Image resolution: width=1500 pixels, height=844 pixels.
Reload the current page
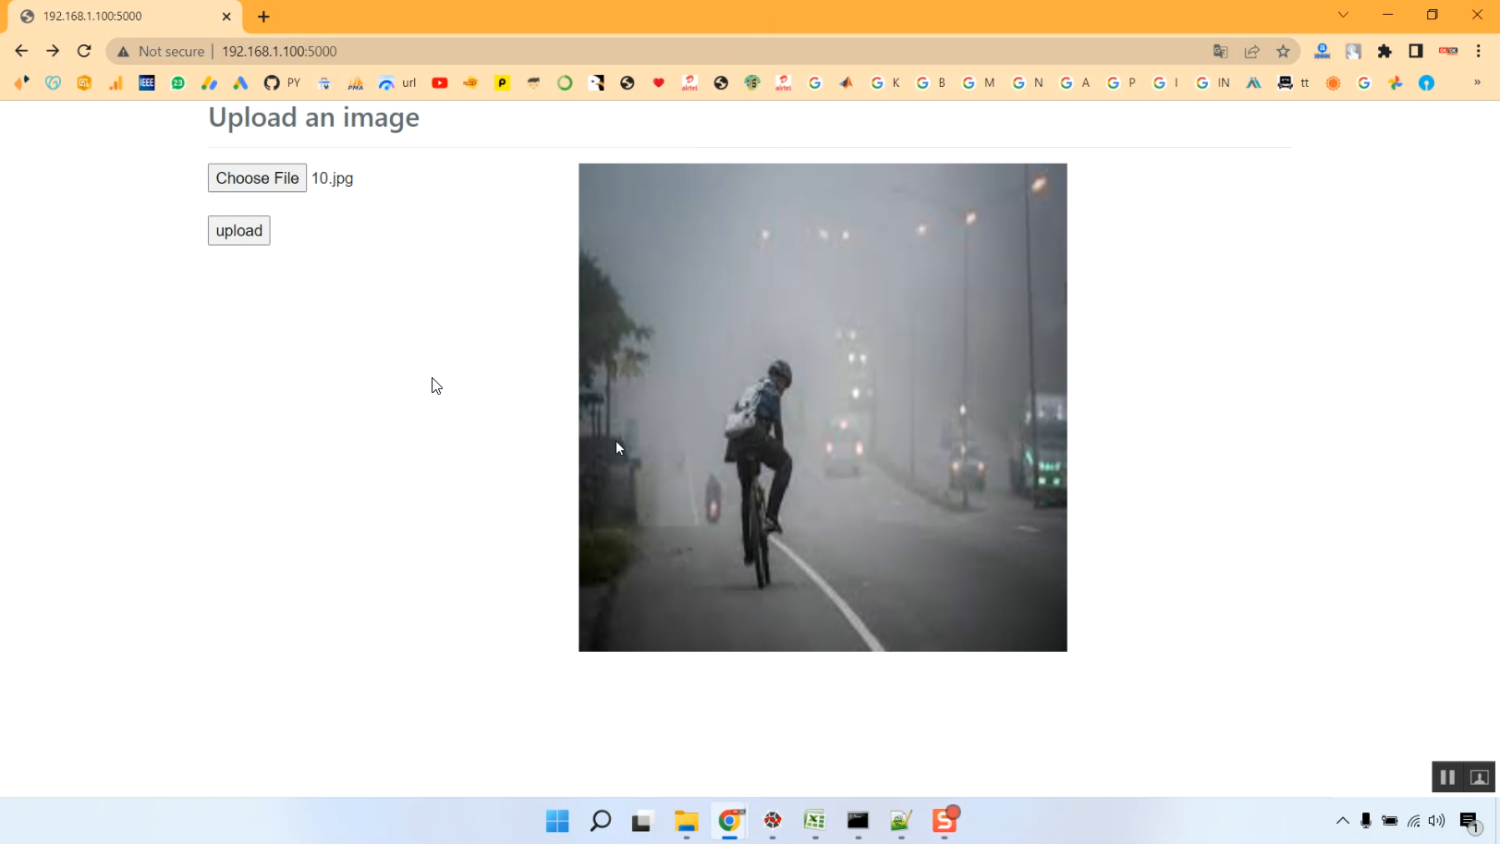(84, 50)
